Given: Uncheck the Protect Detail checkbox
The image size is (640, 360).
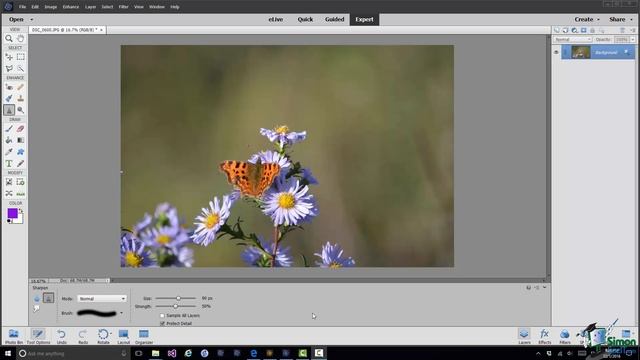Looking at the screenshot, I should (x=162, y=323).
